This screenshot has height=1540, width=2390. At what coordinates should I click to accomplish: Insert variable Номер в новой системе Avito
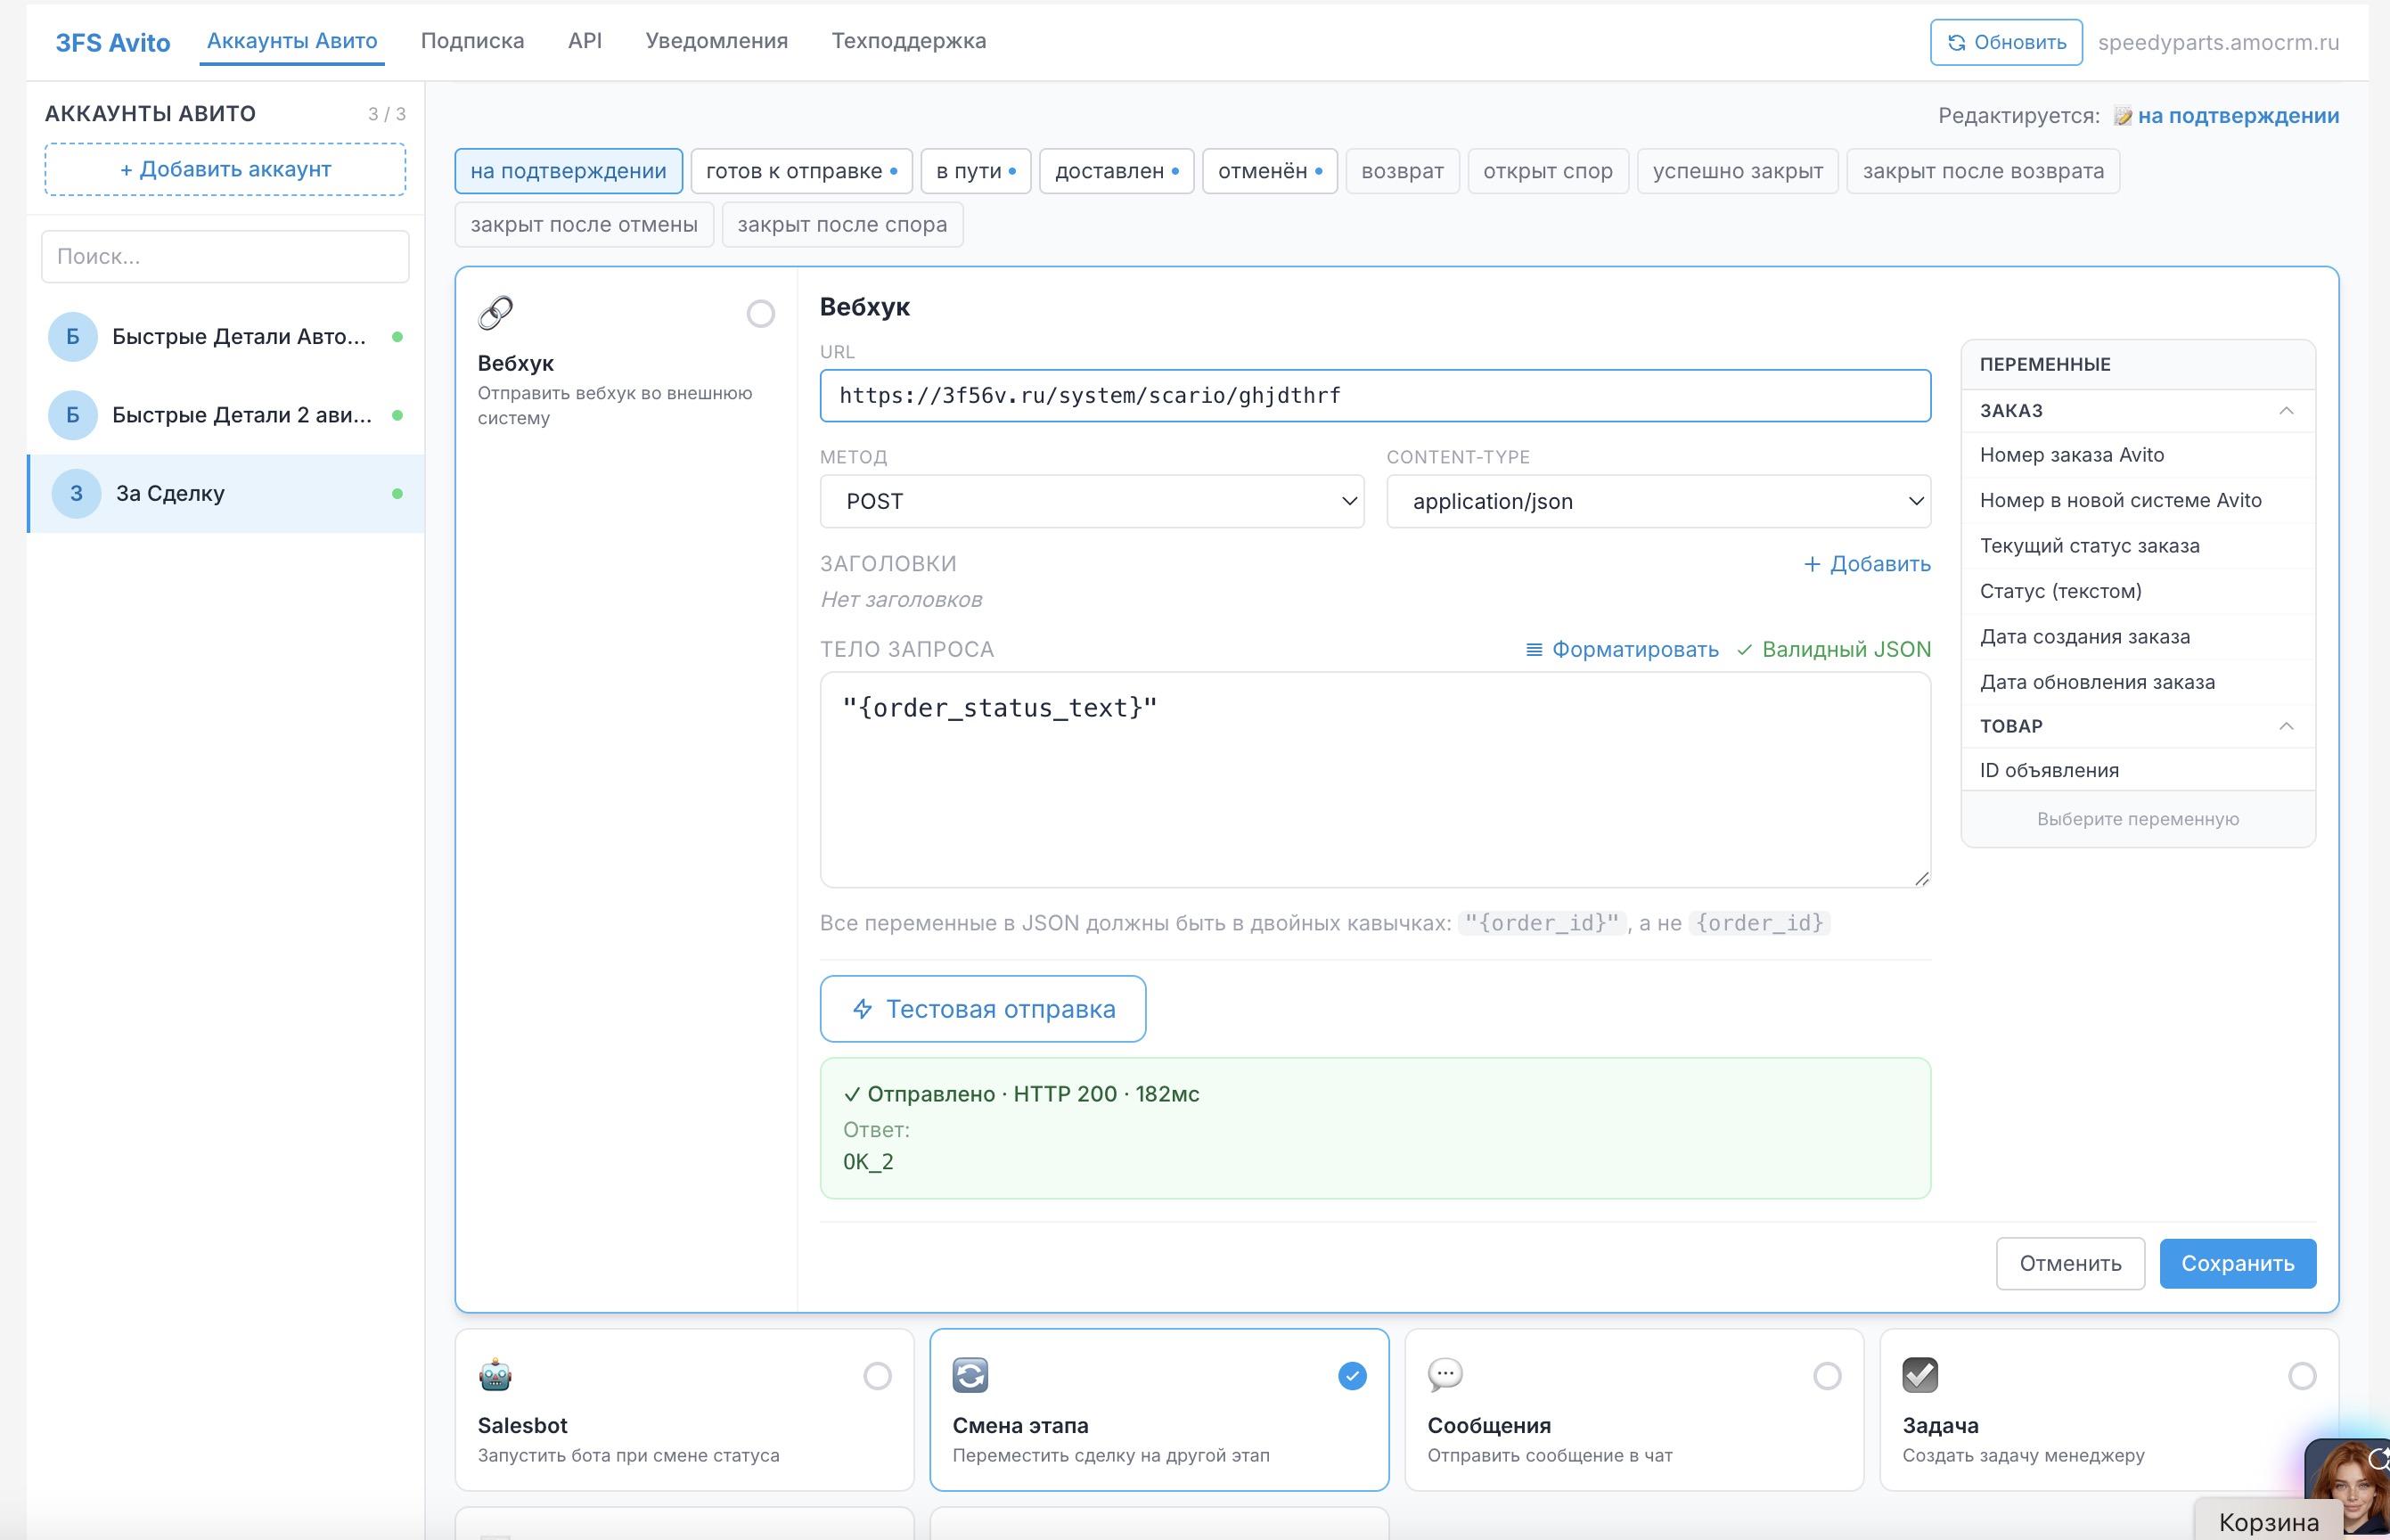coord(2138,501)
